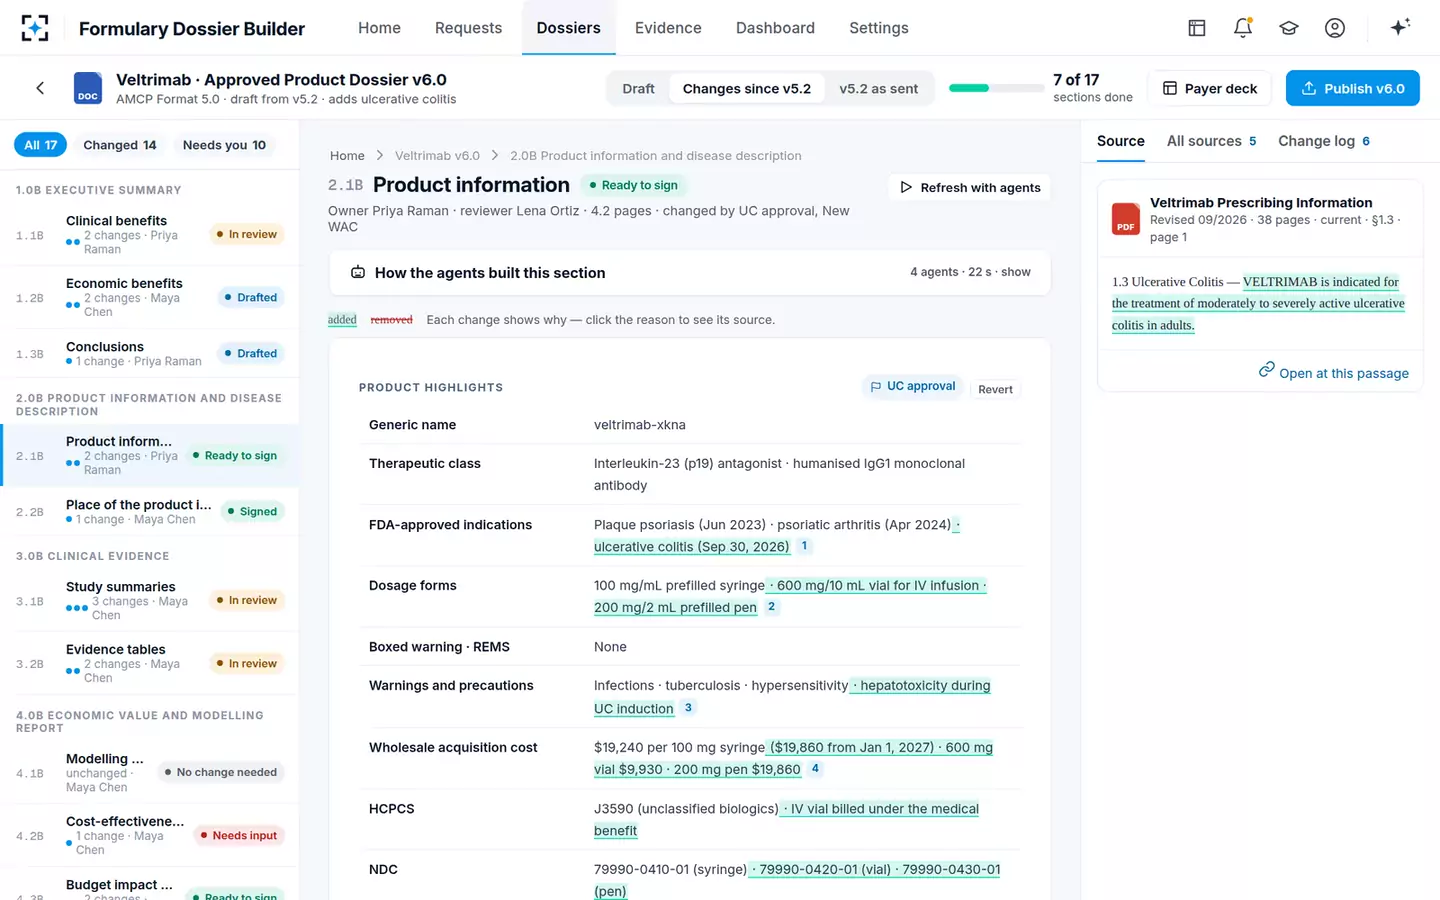Click the chevron after Veltrimab v6.0 breadcrumb
The image size is (1440, 900).
click(x=495, y=156)
